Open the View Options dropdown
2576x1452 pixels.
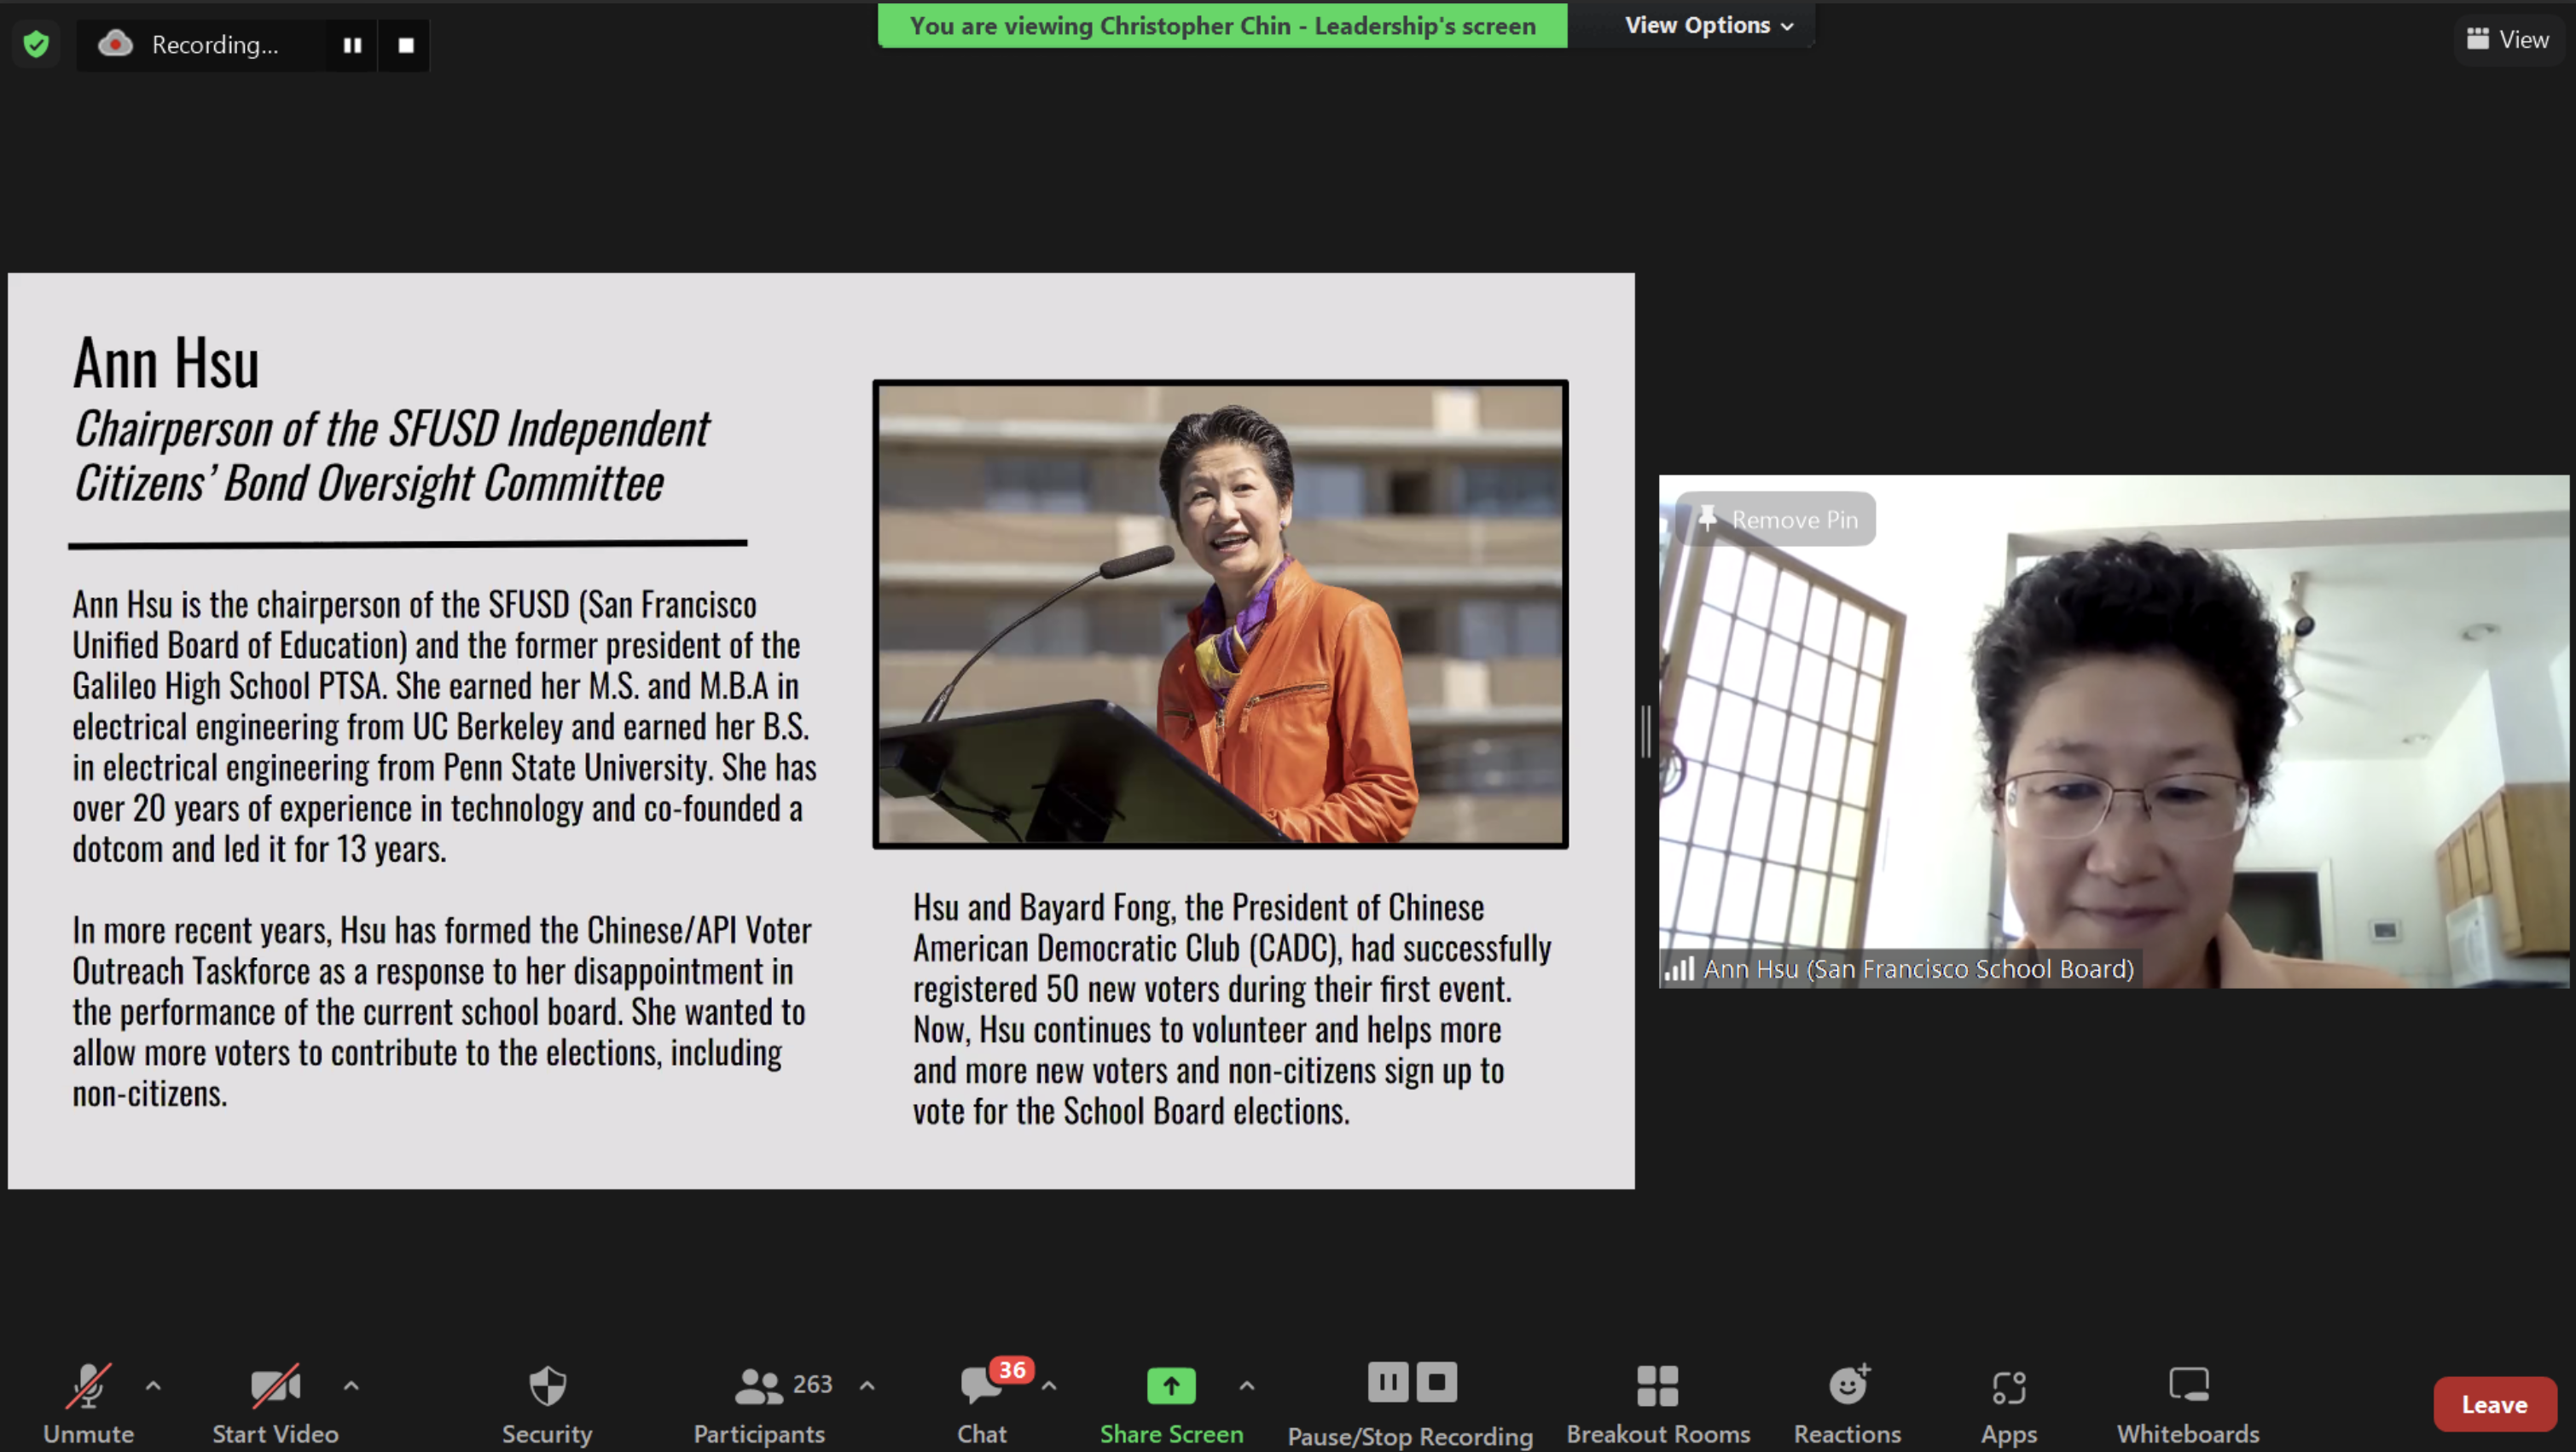[1708, 25]
